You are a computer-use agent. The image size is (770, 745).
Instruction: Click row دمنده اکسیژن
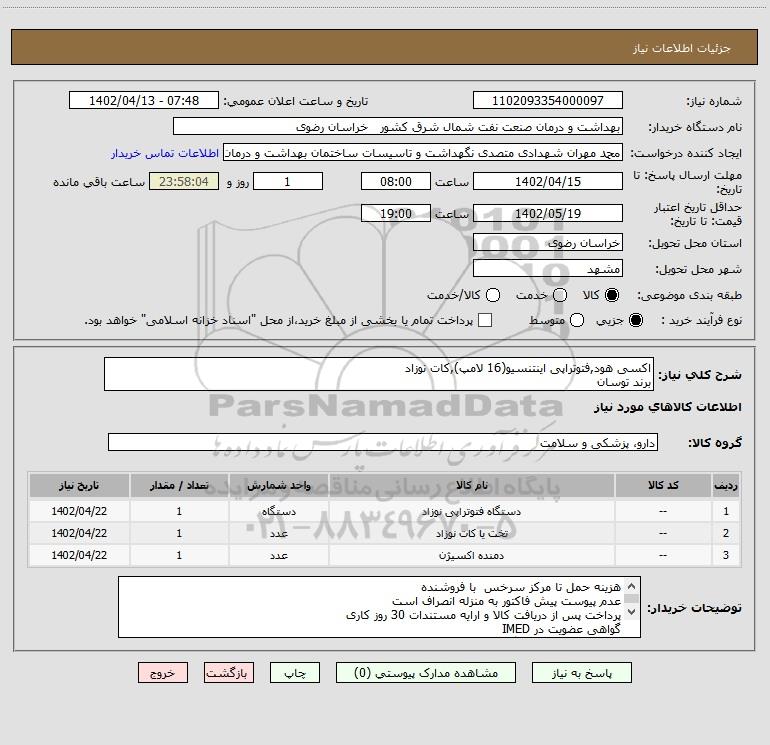pyautogui.click(x=385, y=555)
